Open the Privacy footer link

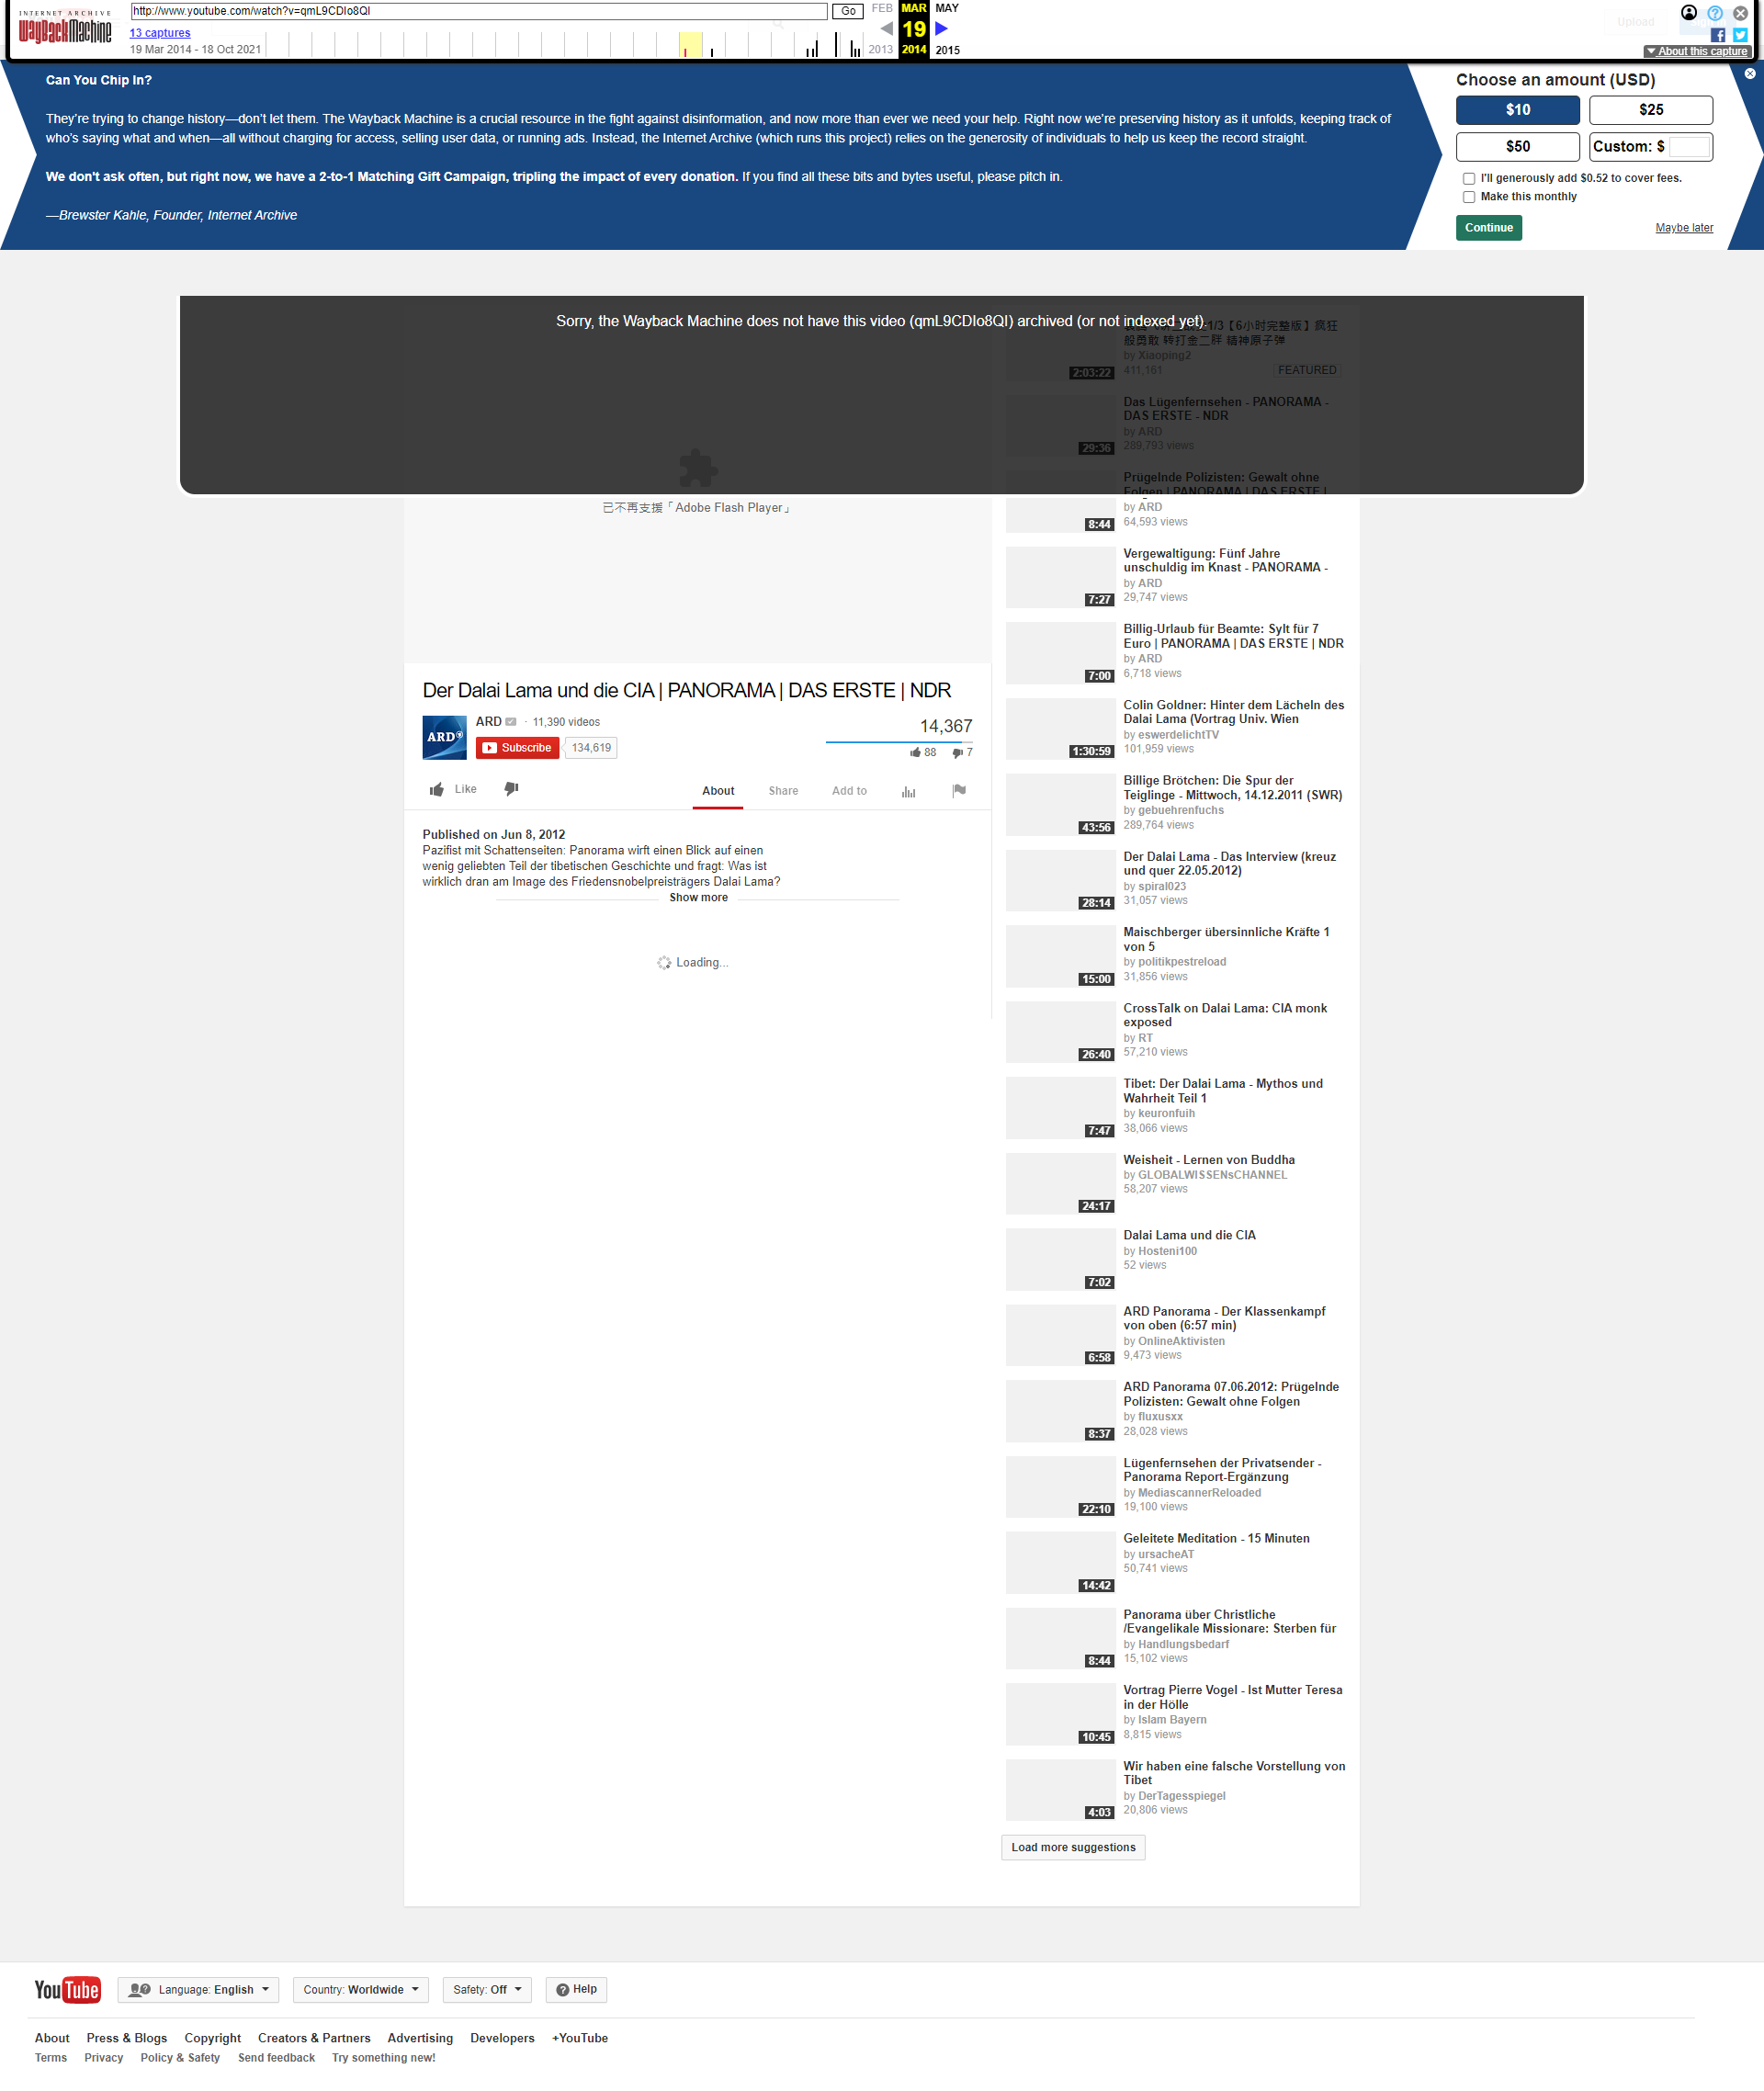click(104, 2058)
